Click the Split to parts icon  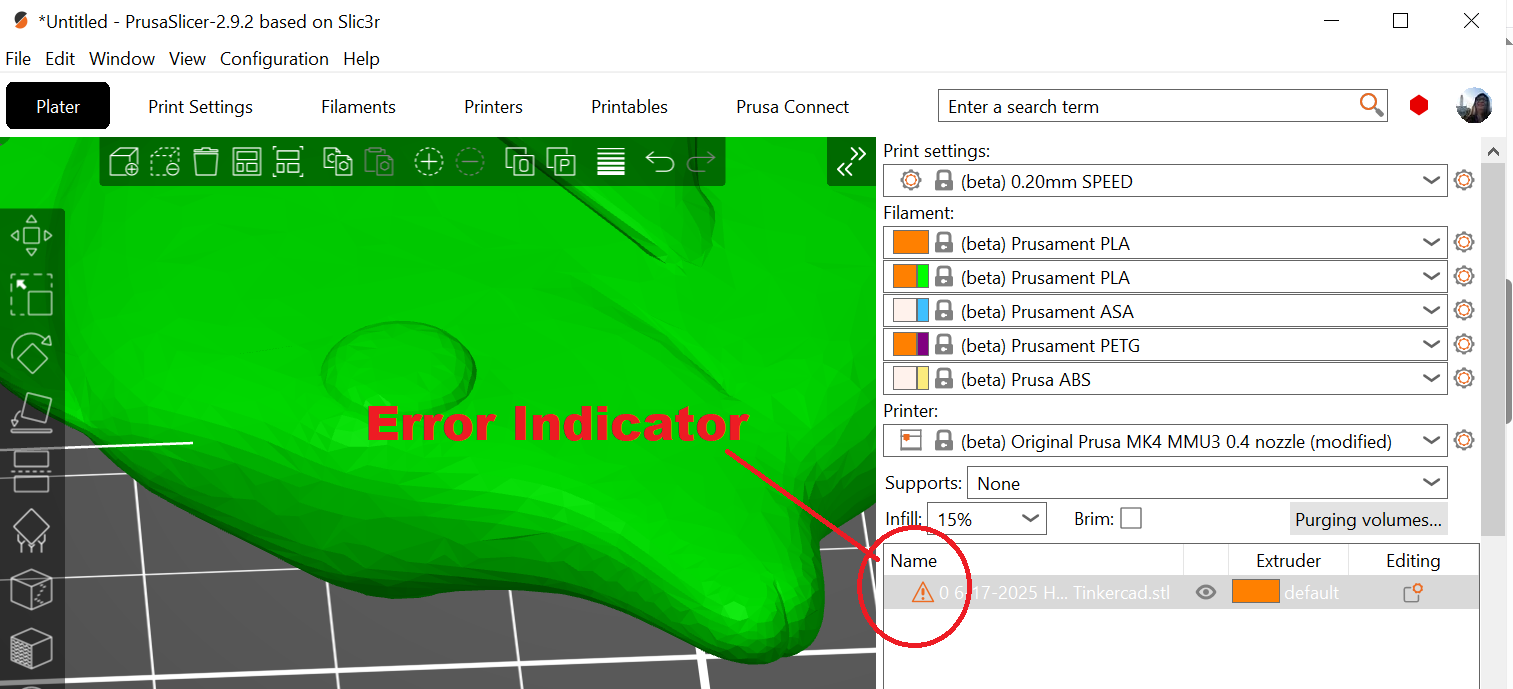(x=562, y=162)
